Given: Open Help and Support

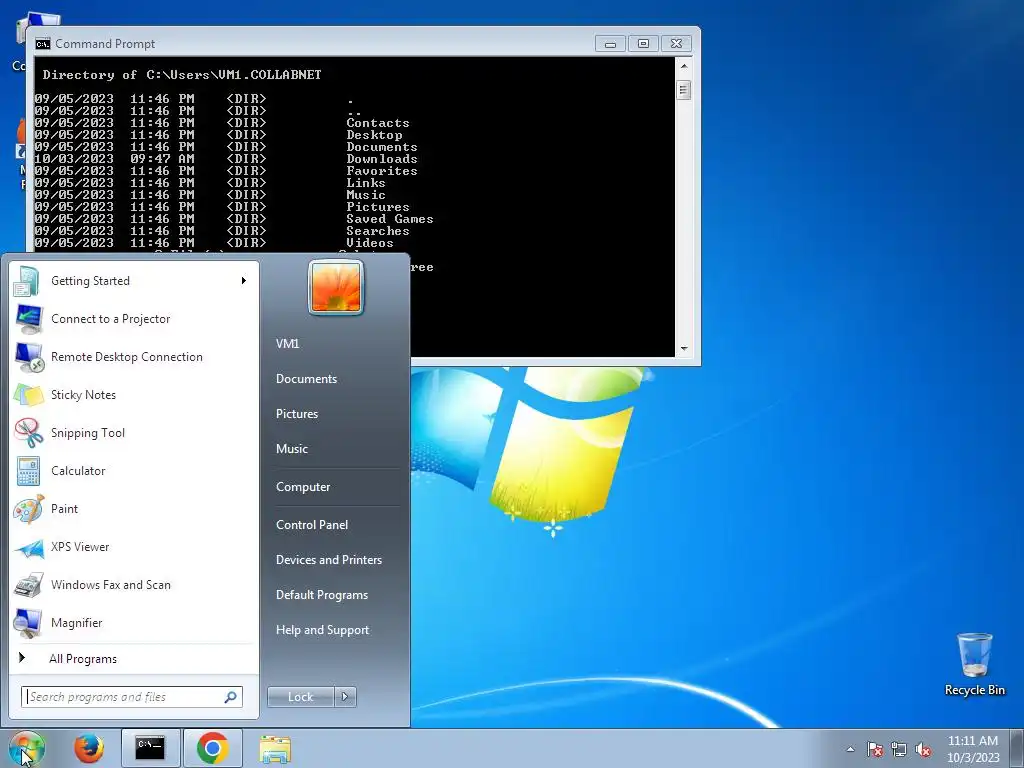Looking at the screenshot, I should tap(322, 630).
